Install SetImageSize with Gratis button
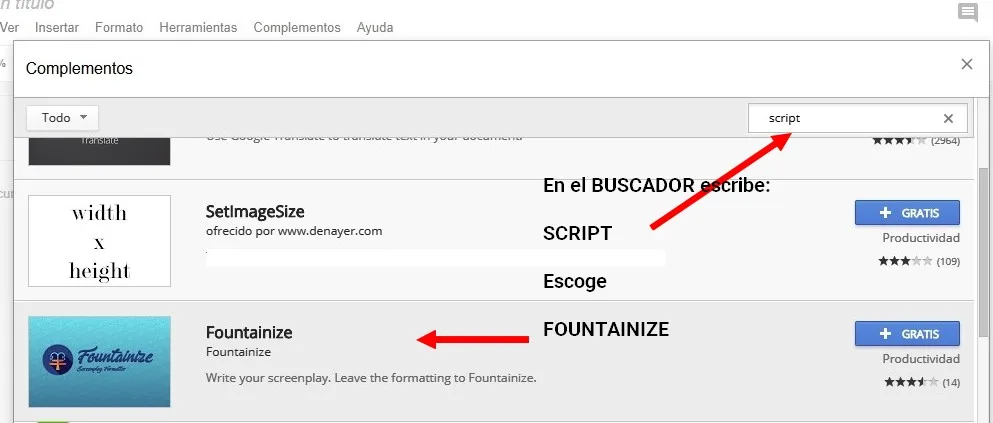The width and height of the screenshot is (993, 423). tap(907, 212)
